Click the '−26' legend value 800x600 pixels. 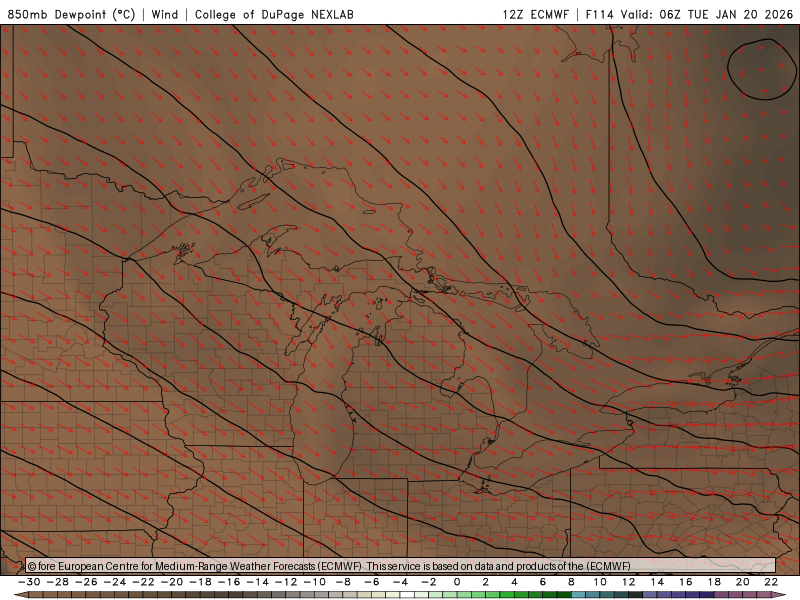[x=86, y=582]
